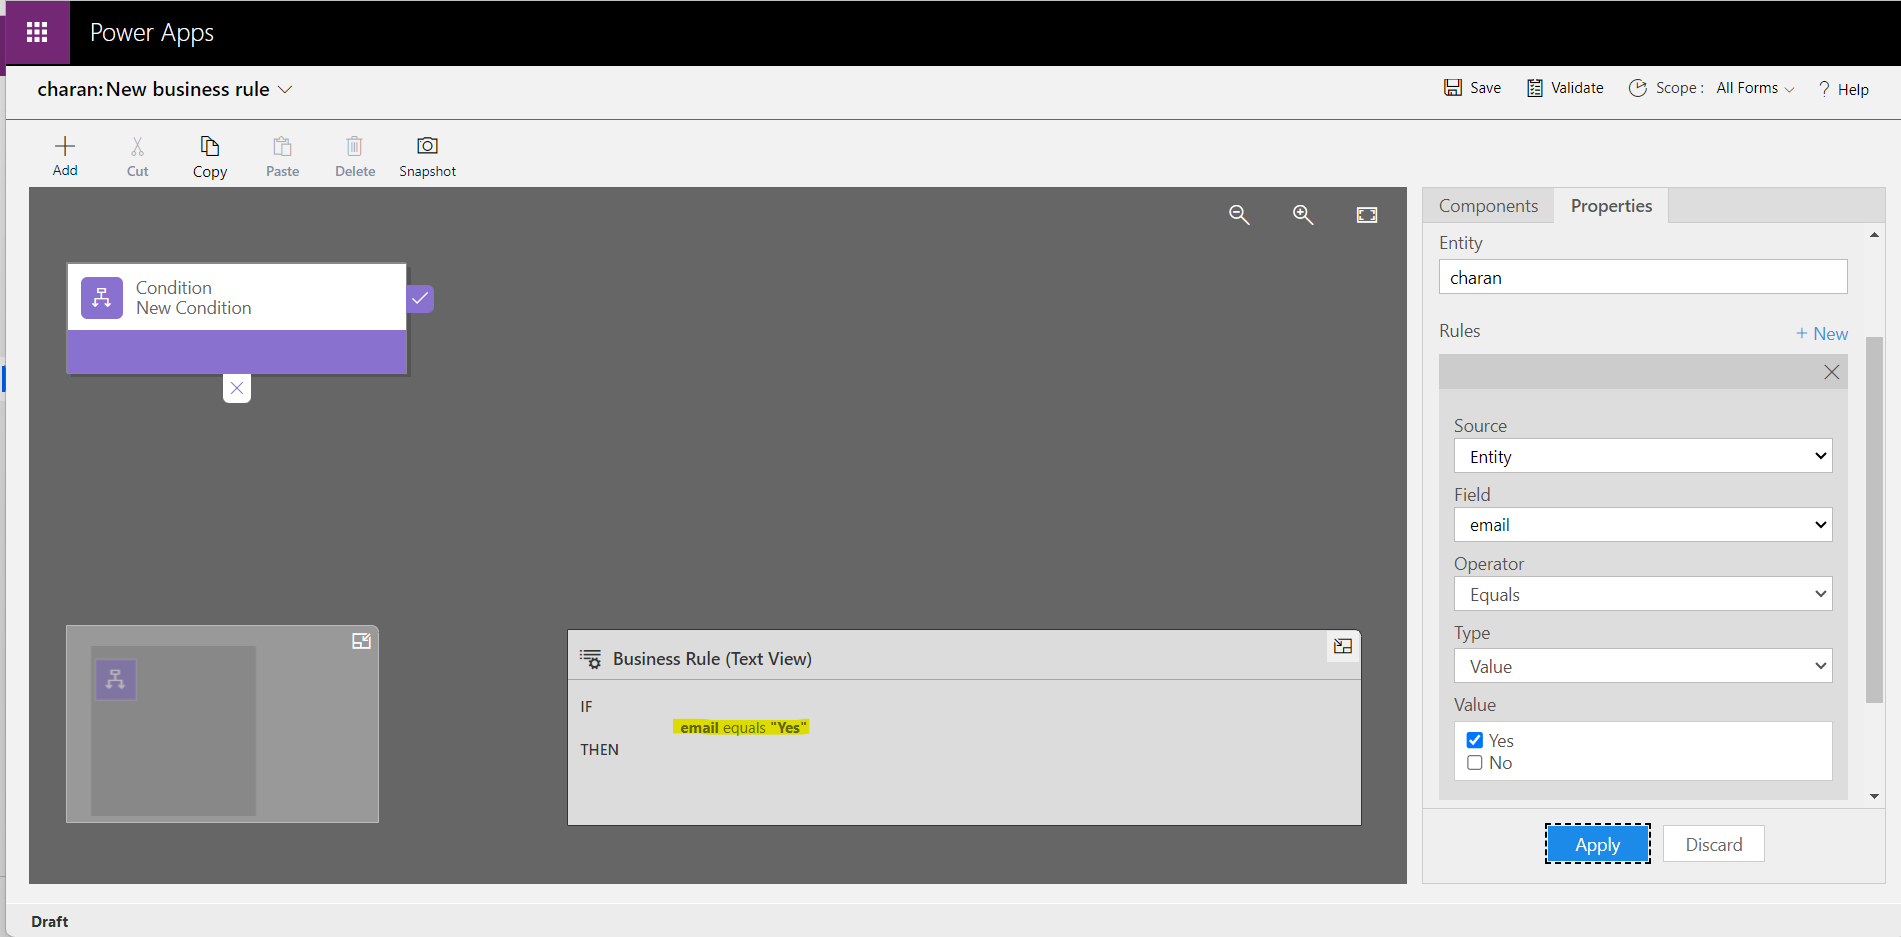Open the Field dropdown showing email
Viewport: 1901px width, 937px height.
pyautogui.click(x=1643, y=525)
